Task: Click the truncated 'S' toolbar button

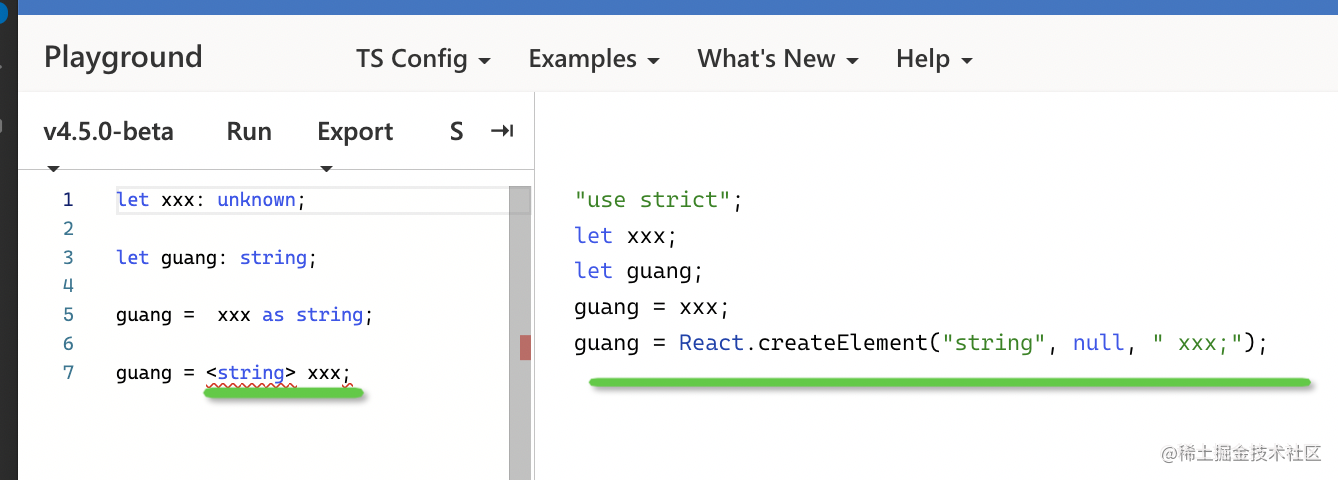Action: point(456,132)
